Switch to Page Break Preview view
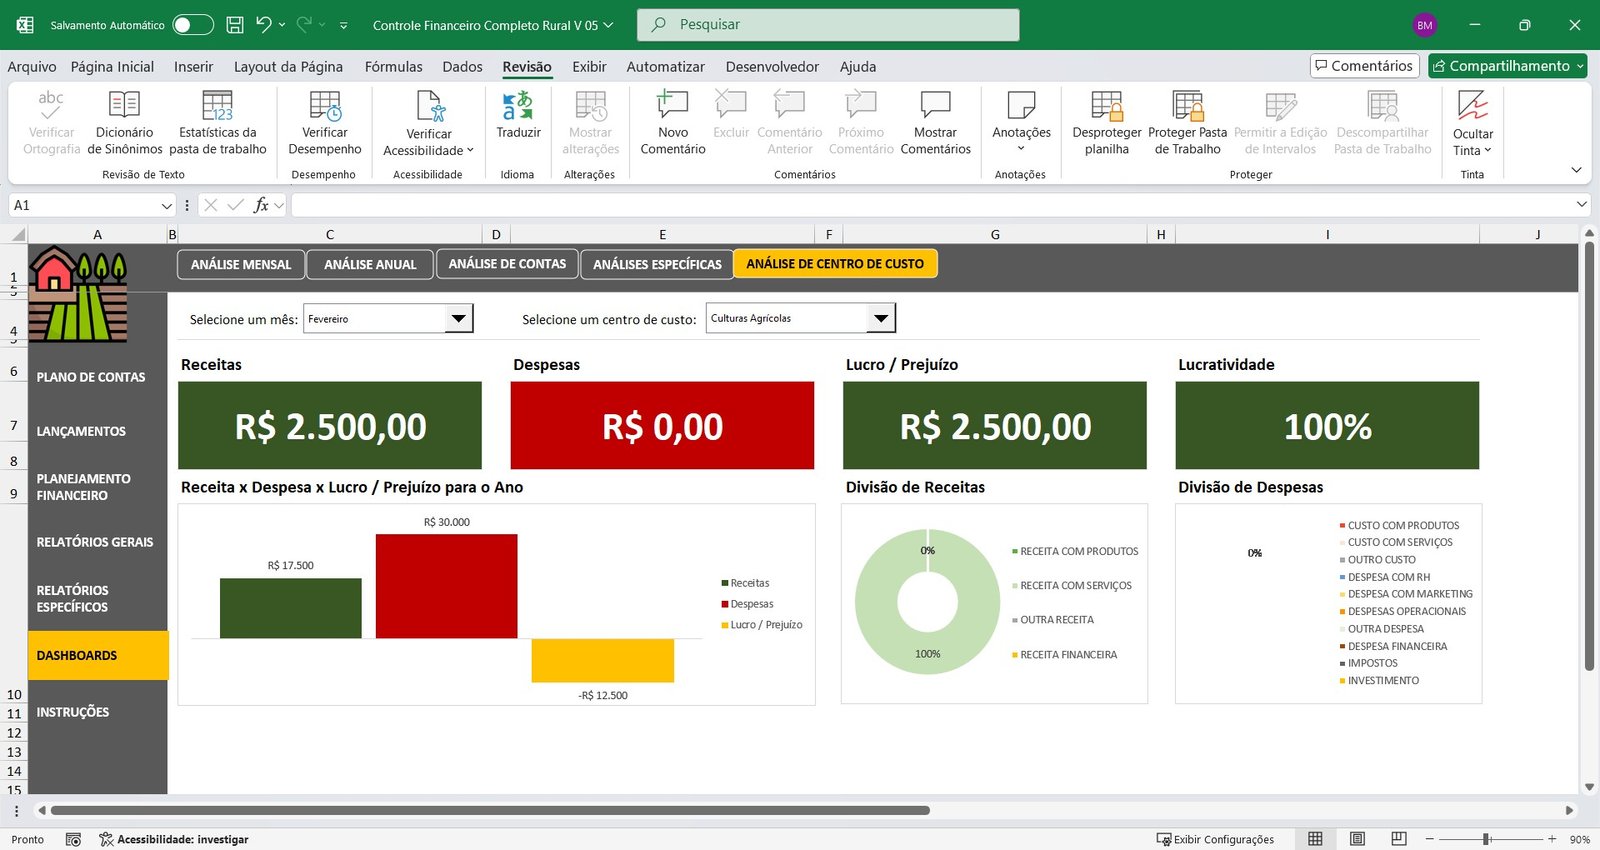The width and height of the screenshot is (1600, 850). click(x=1399, y=839)
